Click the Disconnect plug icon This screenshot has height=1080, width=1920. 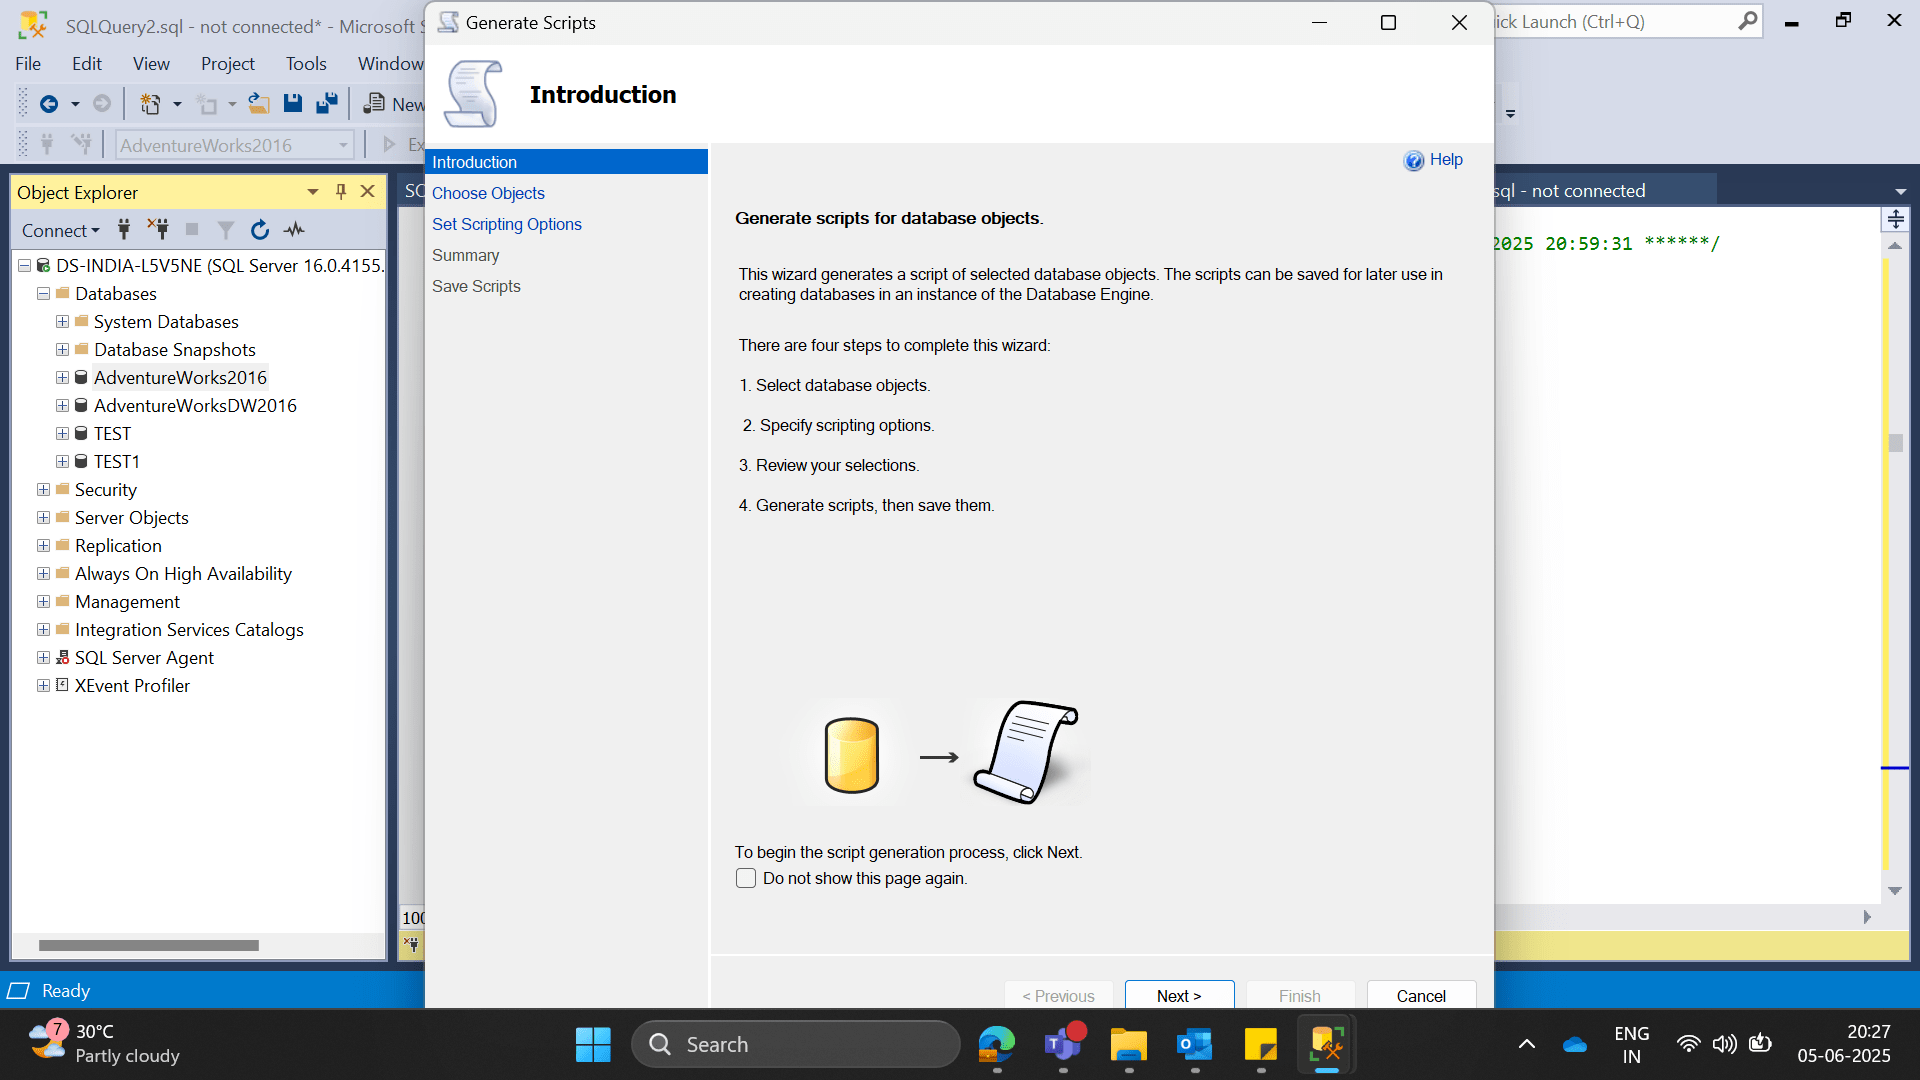pyautogui.click(x=158, y=230)
